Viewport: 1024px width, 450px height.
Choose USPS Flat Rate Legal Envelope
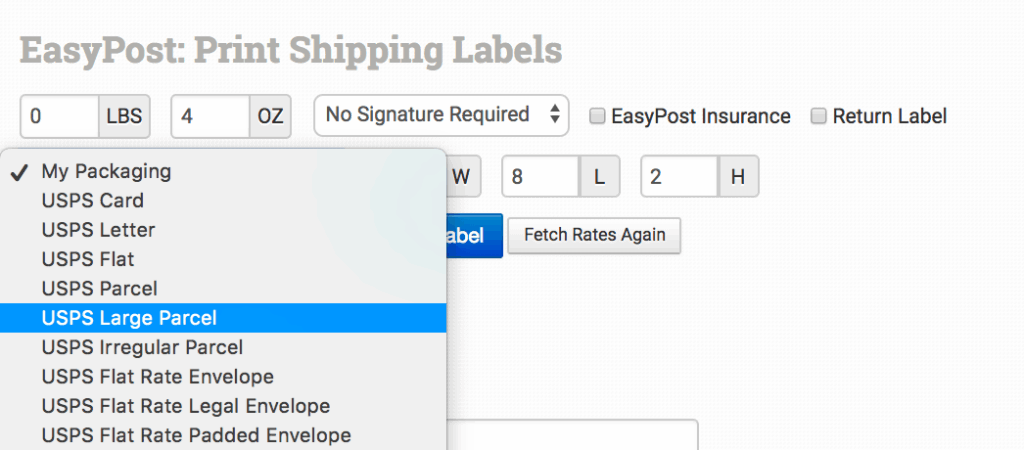click(186, 406)
